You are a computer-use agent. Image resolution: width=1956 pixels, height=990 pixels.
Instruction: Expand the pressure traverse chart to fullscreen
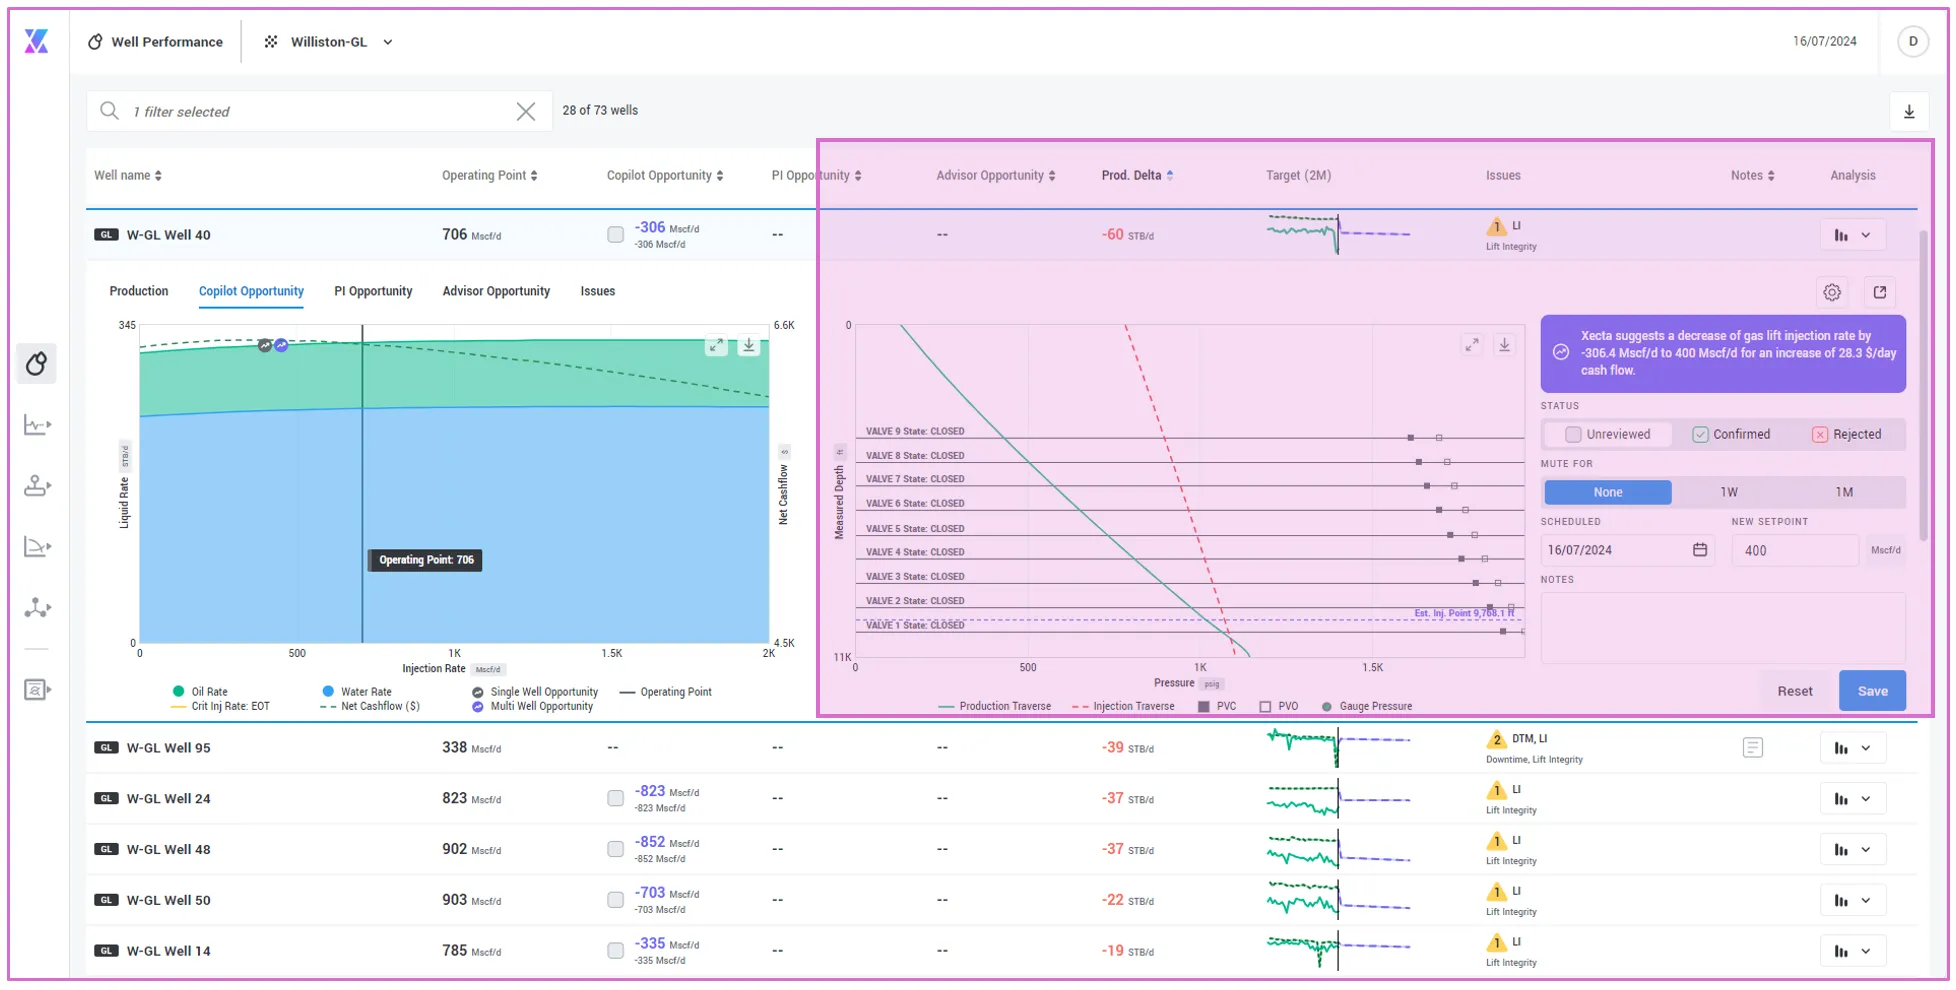tap(1472, 345)
